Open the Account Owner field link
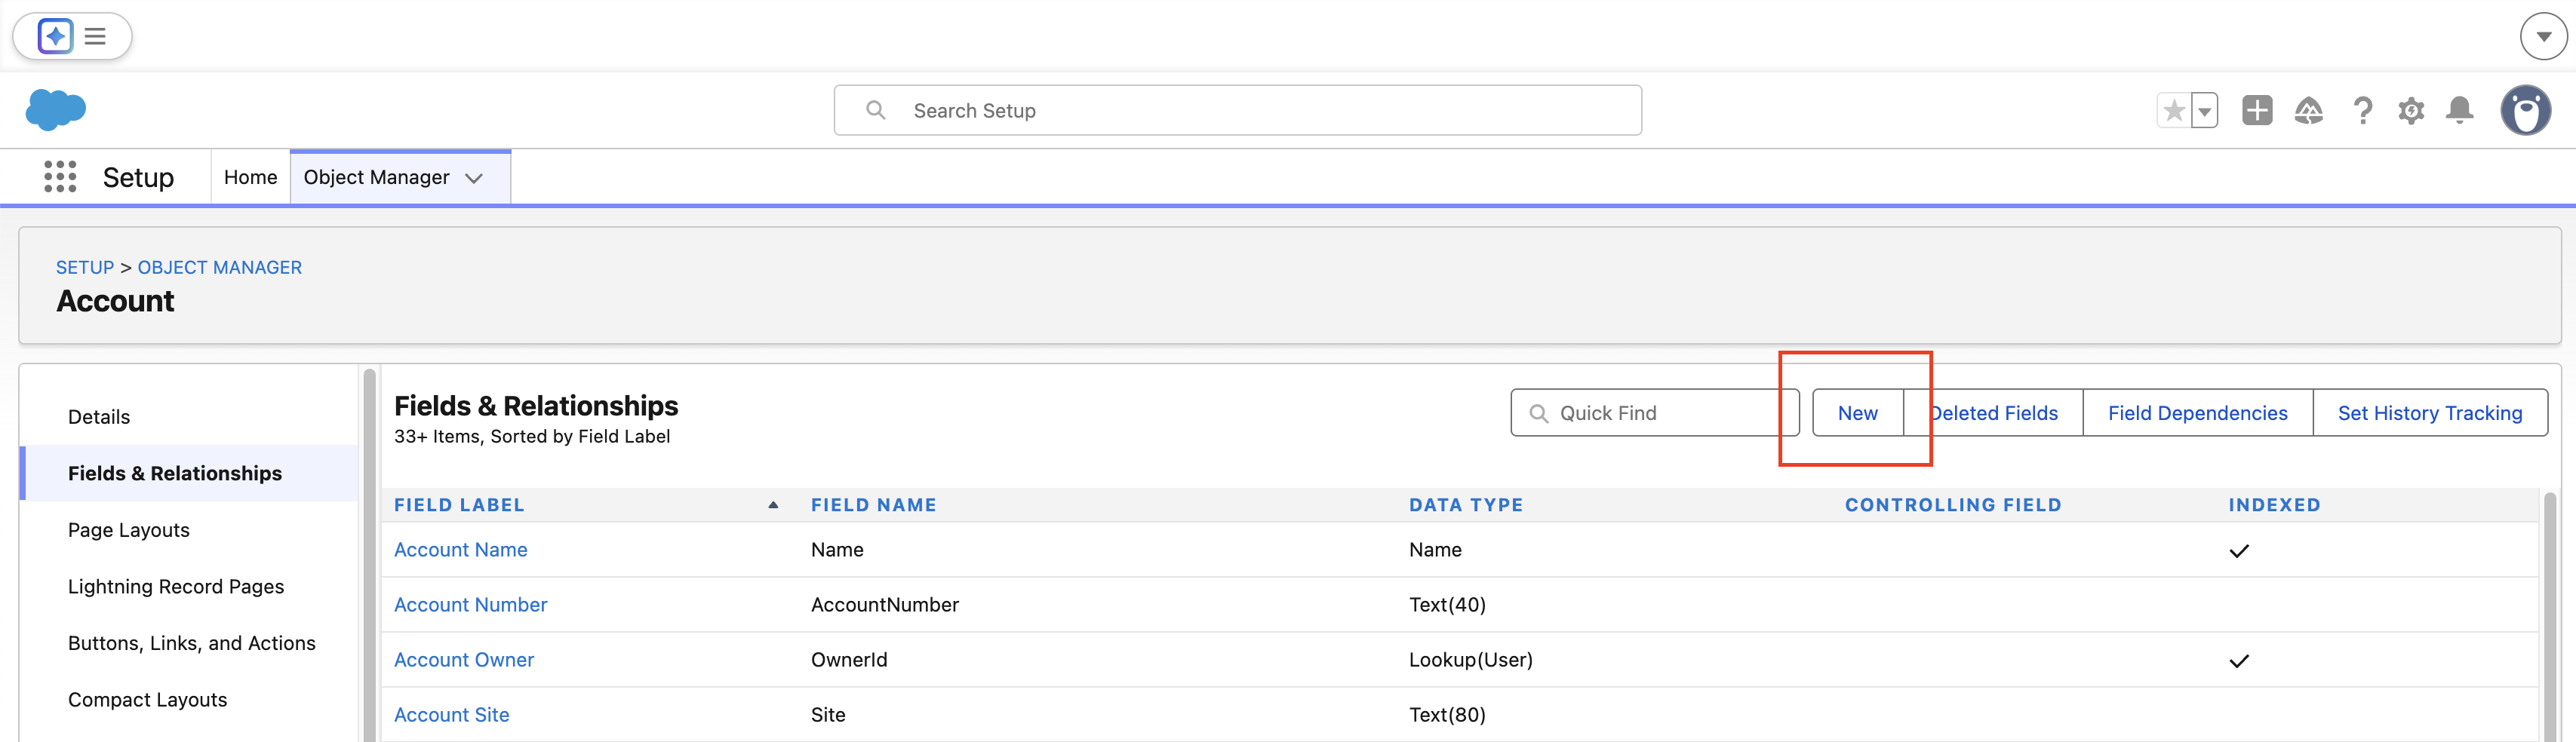The height and width of the screenshot is (742, 2576). pos(463,660)
